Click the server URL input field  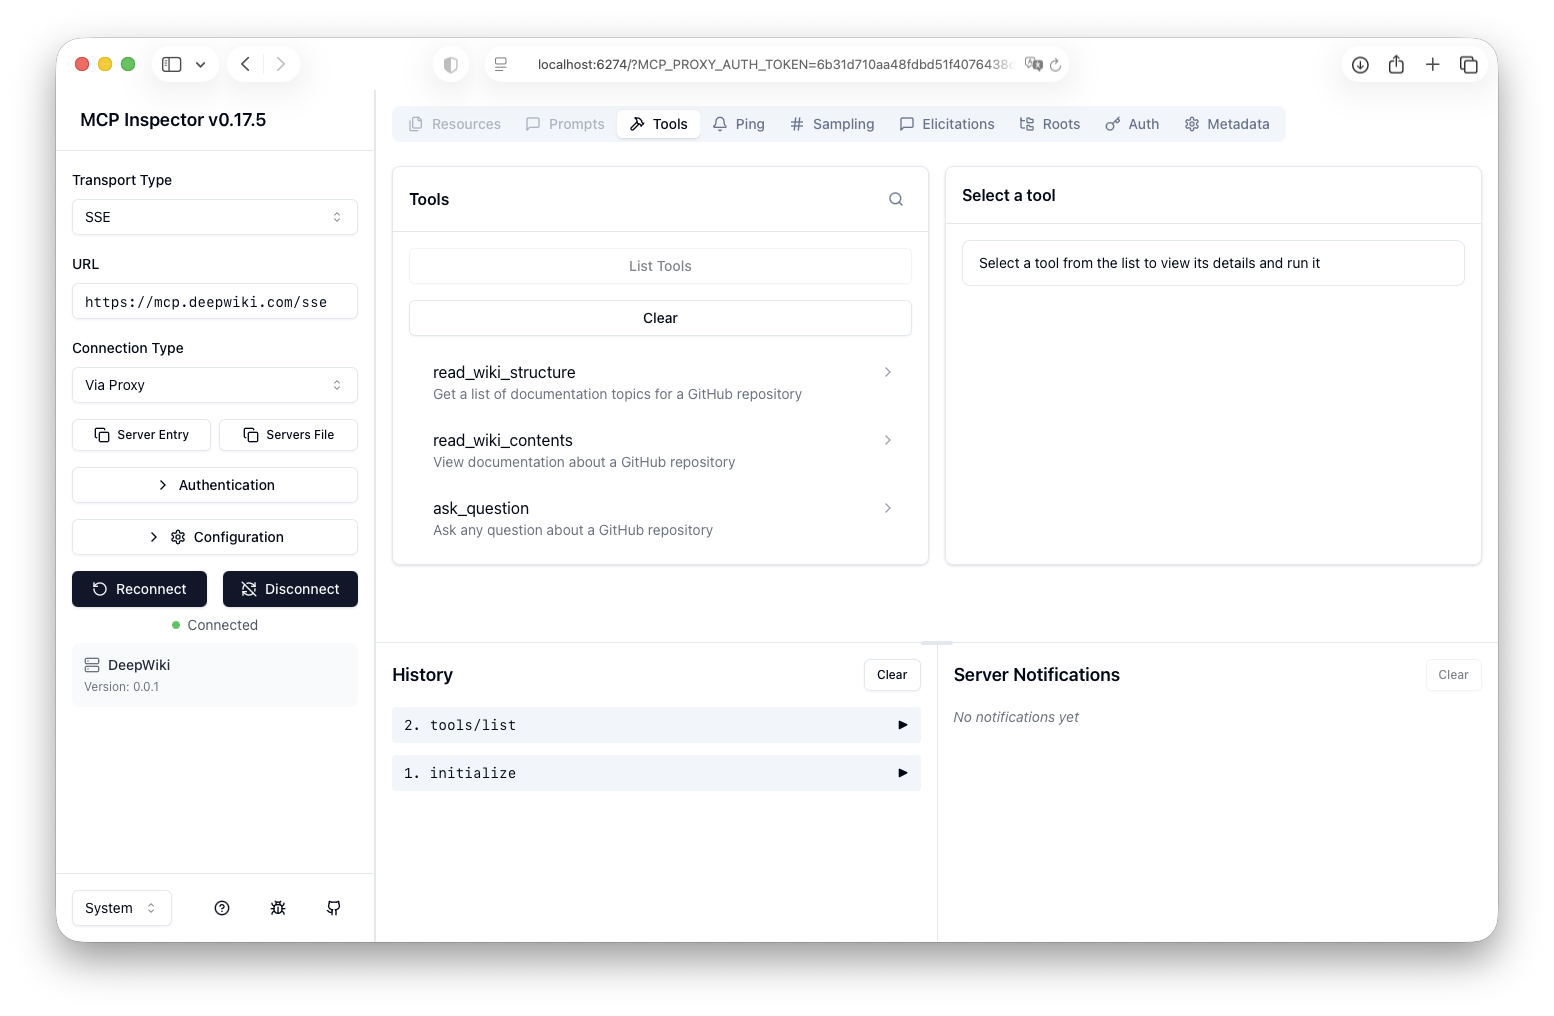coord(215,302)
